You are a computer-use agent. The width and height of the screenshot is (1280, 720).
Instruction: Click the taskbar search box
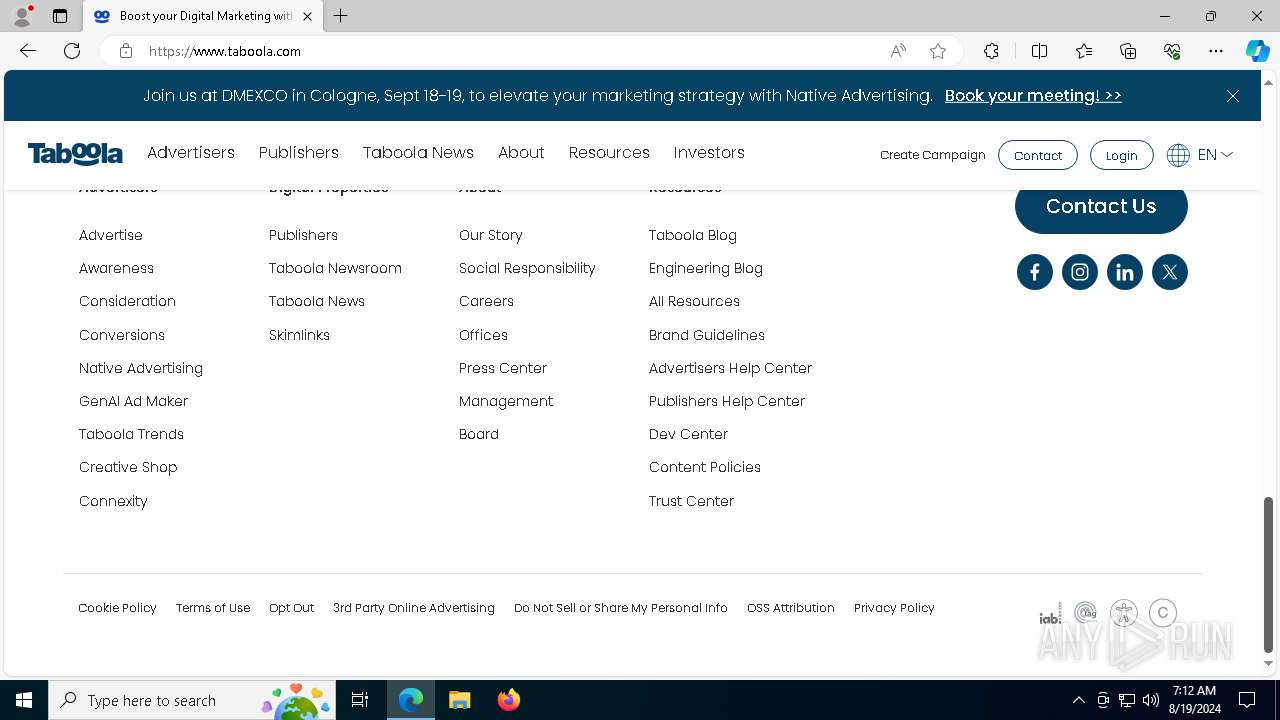point(192,700)
